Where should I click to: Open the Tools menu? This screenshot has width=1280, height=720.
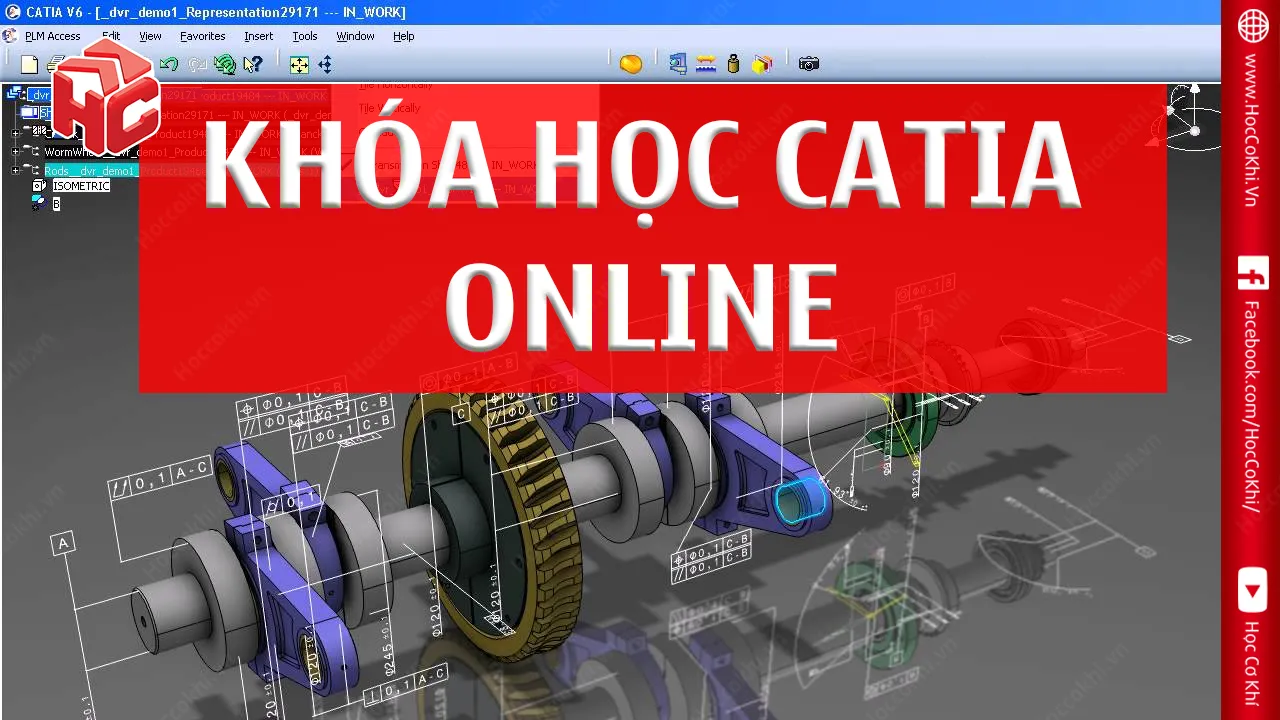coord(305,36)
